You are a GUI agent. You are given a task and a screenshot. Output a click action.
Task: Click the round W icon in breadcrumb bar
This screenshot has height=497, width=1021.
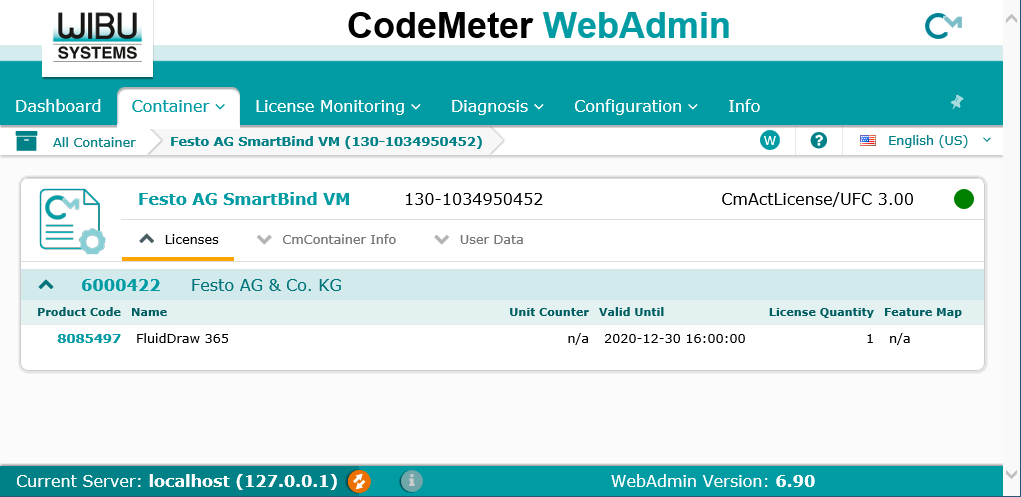point(769,141)
